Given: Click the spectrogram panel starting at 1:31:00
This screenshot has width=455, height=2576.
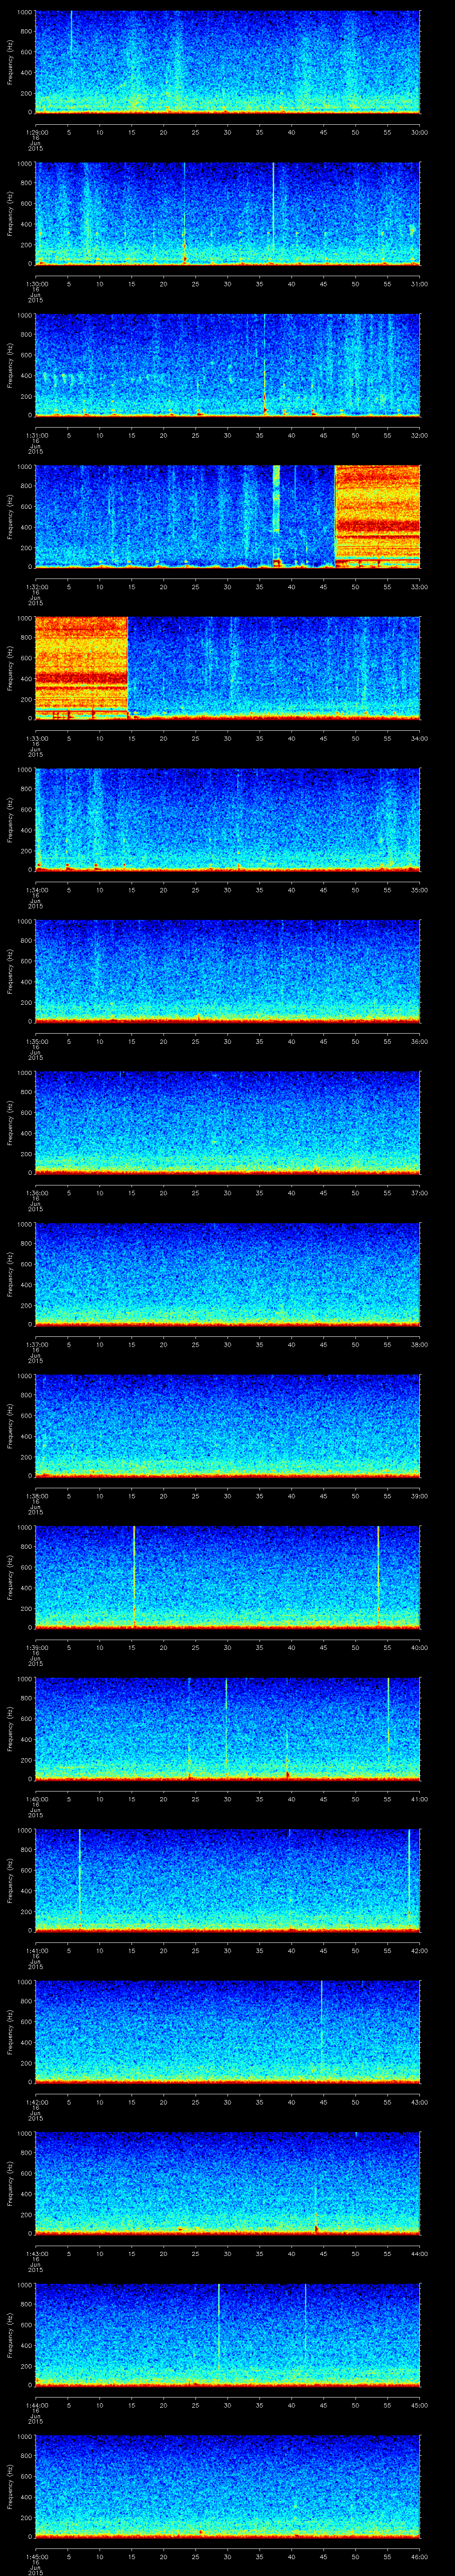Looking at the screenshot, I should click(228, 365).
